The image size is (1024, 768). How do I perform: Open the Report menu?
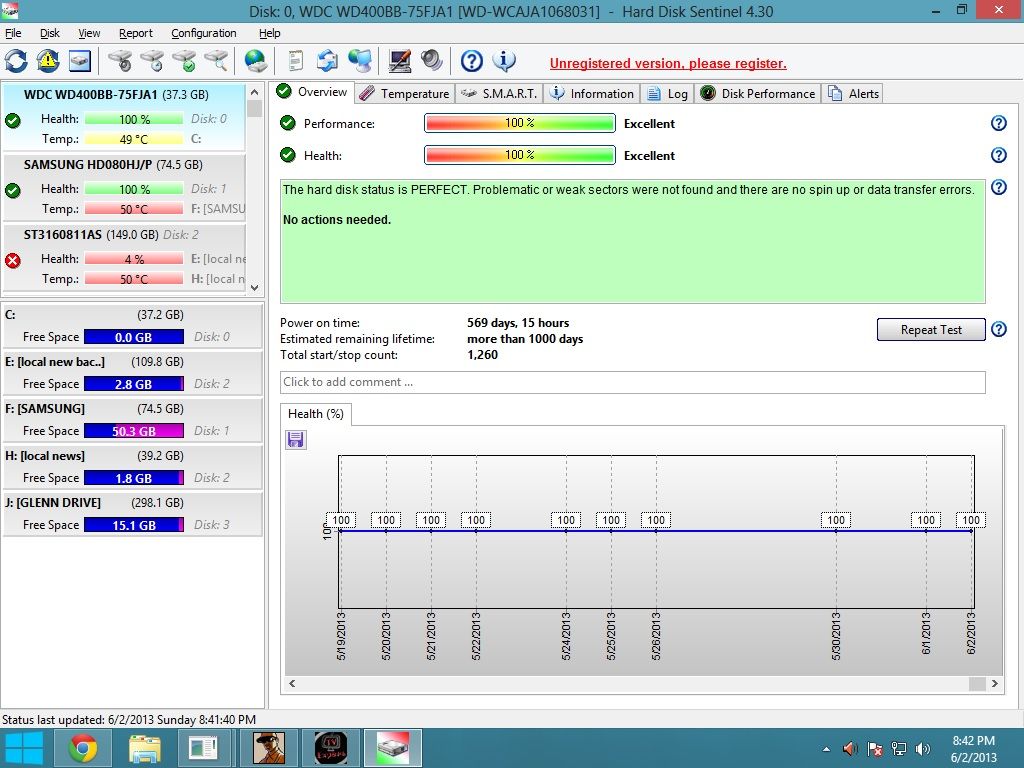point(136,33)
